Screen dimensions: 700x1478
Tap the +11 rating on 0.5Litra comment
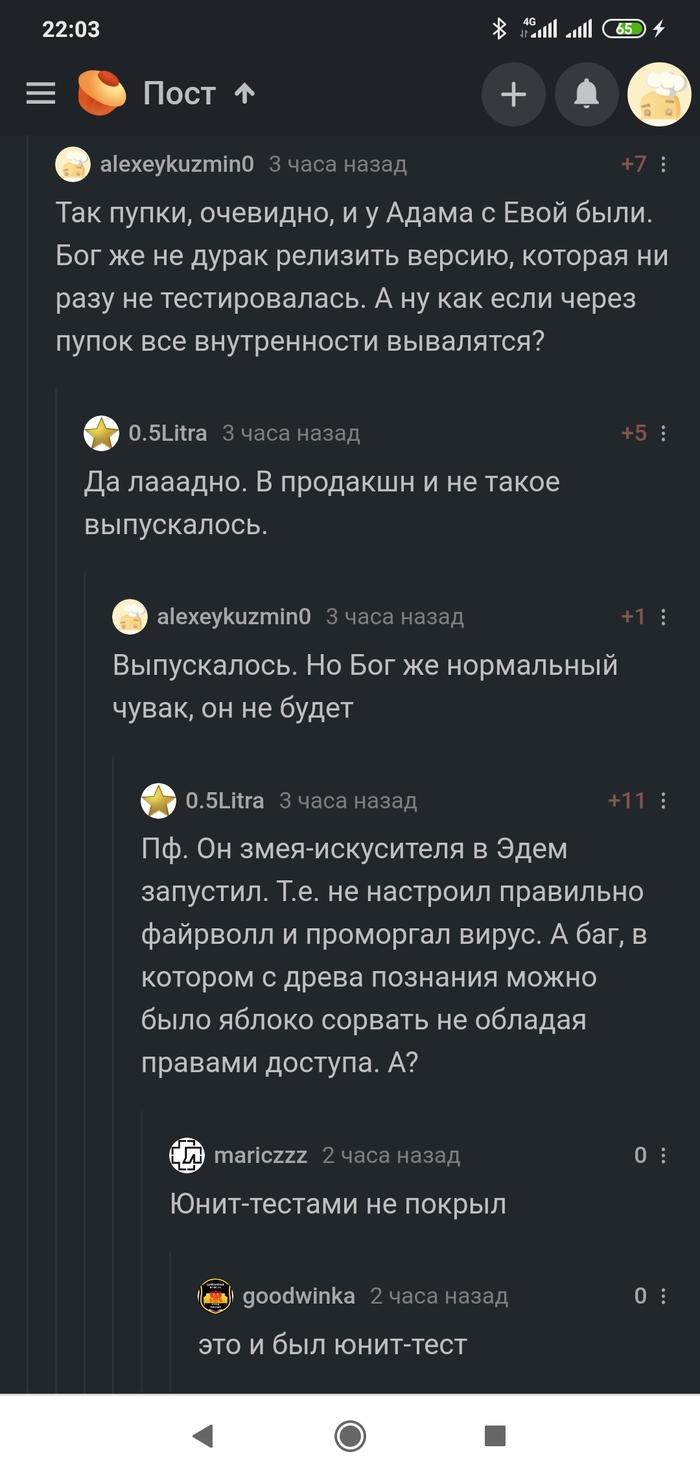pos(627,801)
